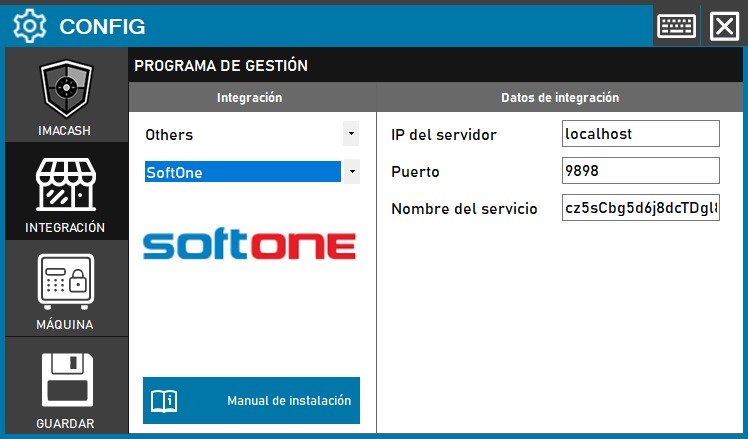This screenshot has height=439, width=748.
Task: Focus the Puerto field showing 9898
Action: [641, 171]
